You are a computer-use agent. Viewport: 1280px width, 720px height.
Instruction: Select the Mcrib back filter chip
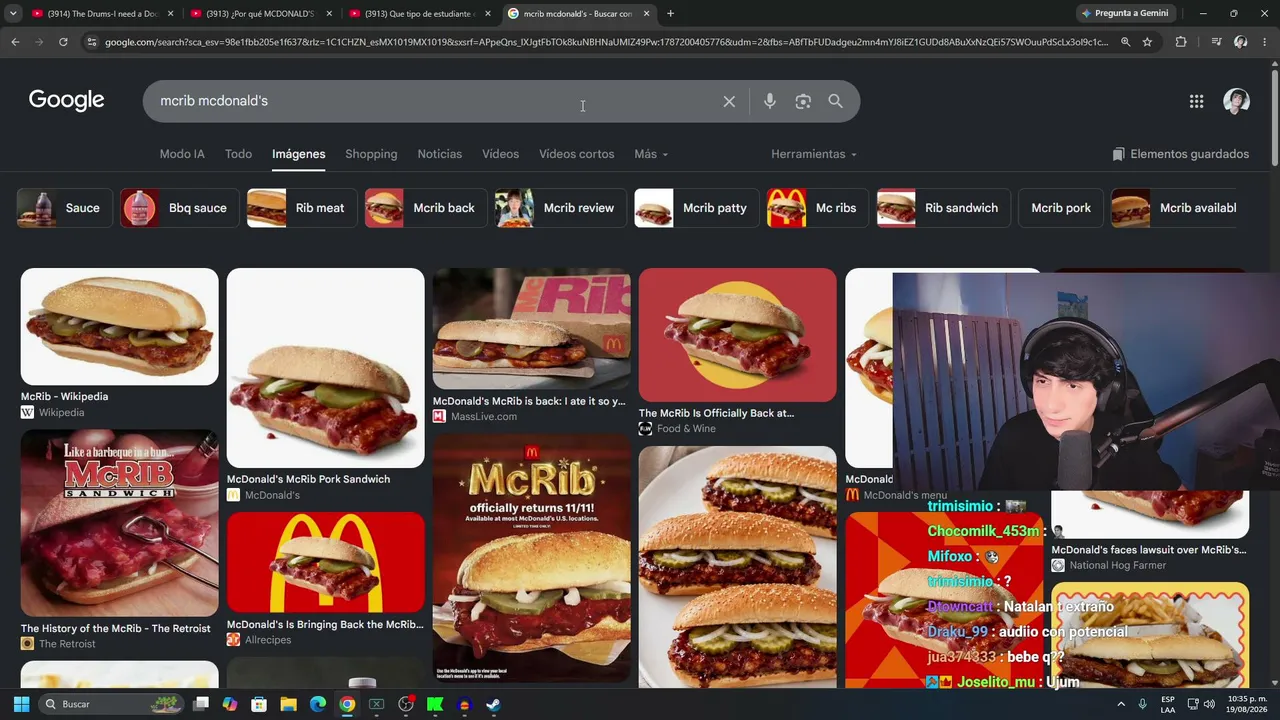[425, 208]
